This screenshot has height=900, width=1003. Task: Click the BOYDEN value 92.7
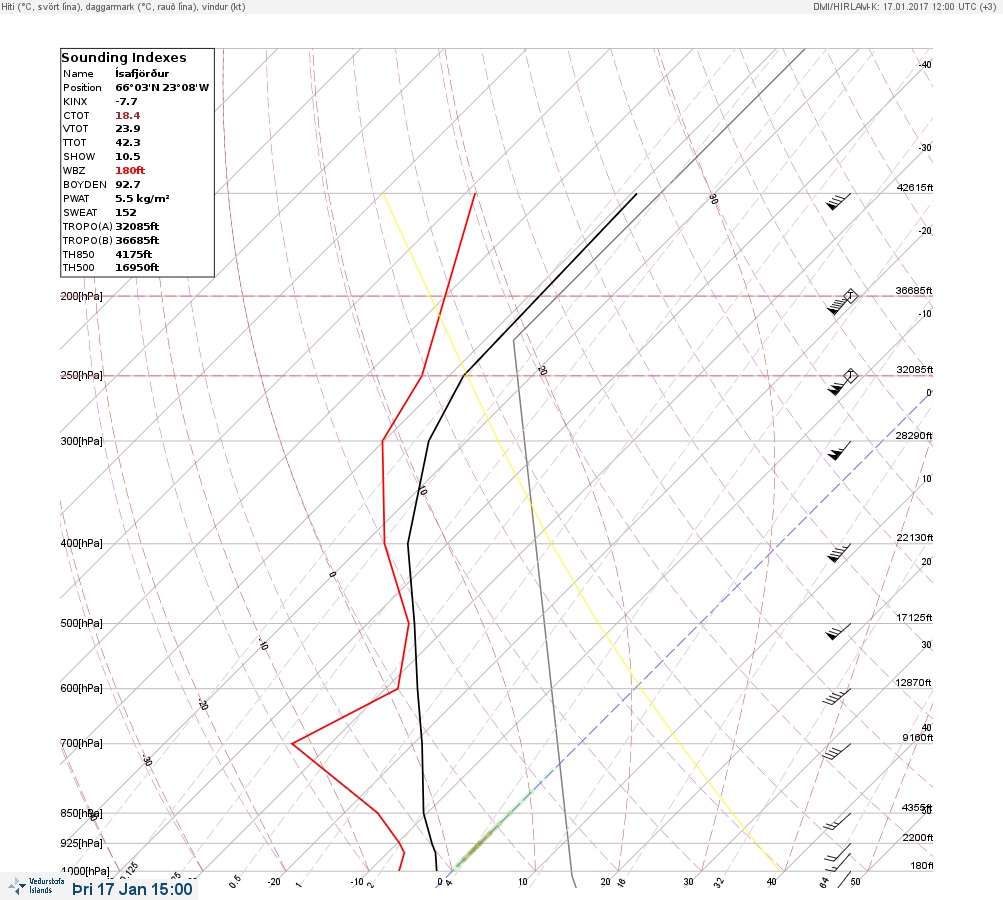tap(127, 185)
